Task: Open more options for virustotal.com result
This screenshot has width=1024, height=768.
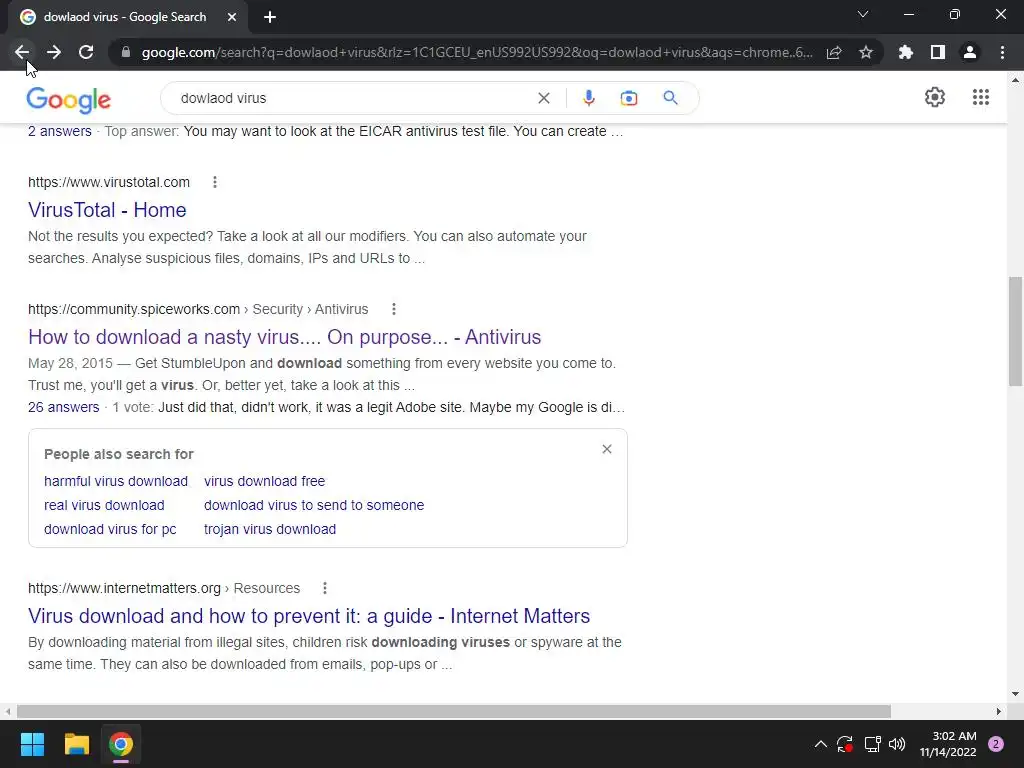Action: point(215,182)
